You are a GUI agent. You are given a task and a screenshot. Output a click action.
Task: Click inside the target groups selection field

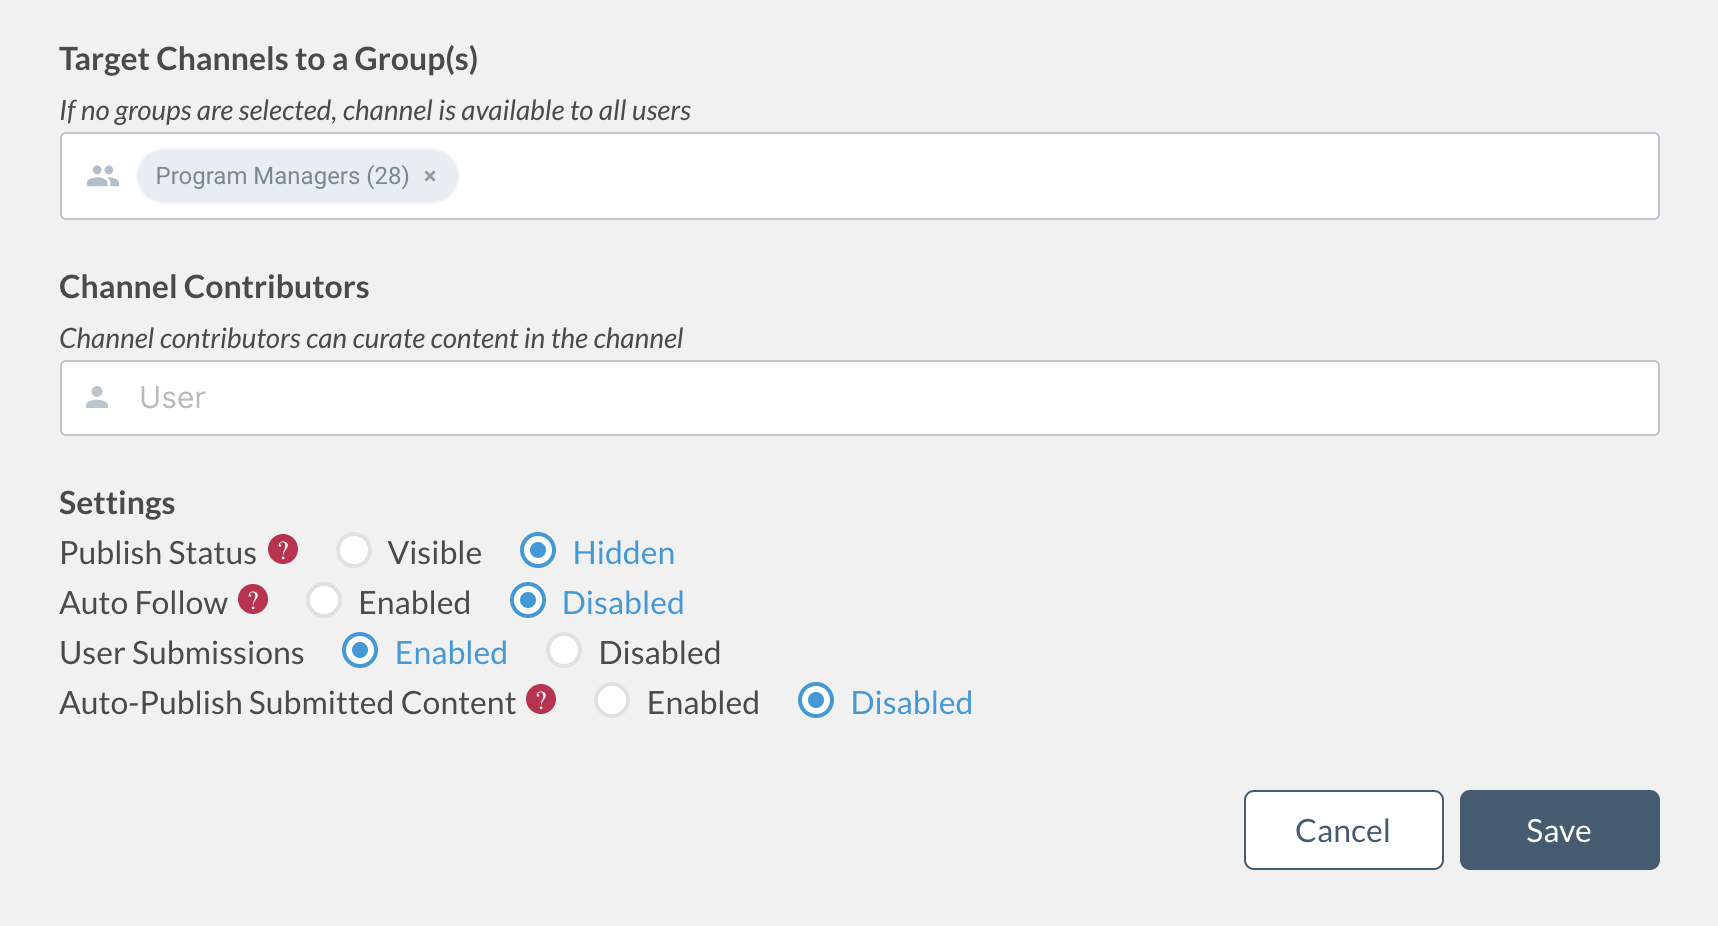(x=860, y=176)
